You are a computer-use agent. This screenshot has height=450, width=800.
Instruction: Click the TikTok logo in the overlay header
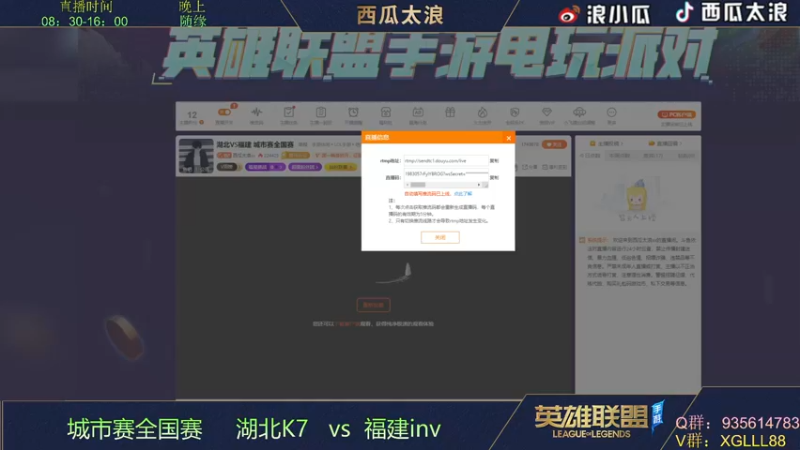685,12
